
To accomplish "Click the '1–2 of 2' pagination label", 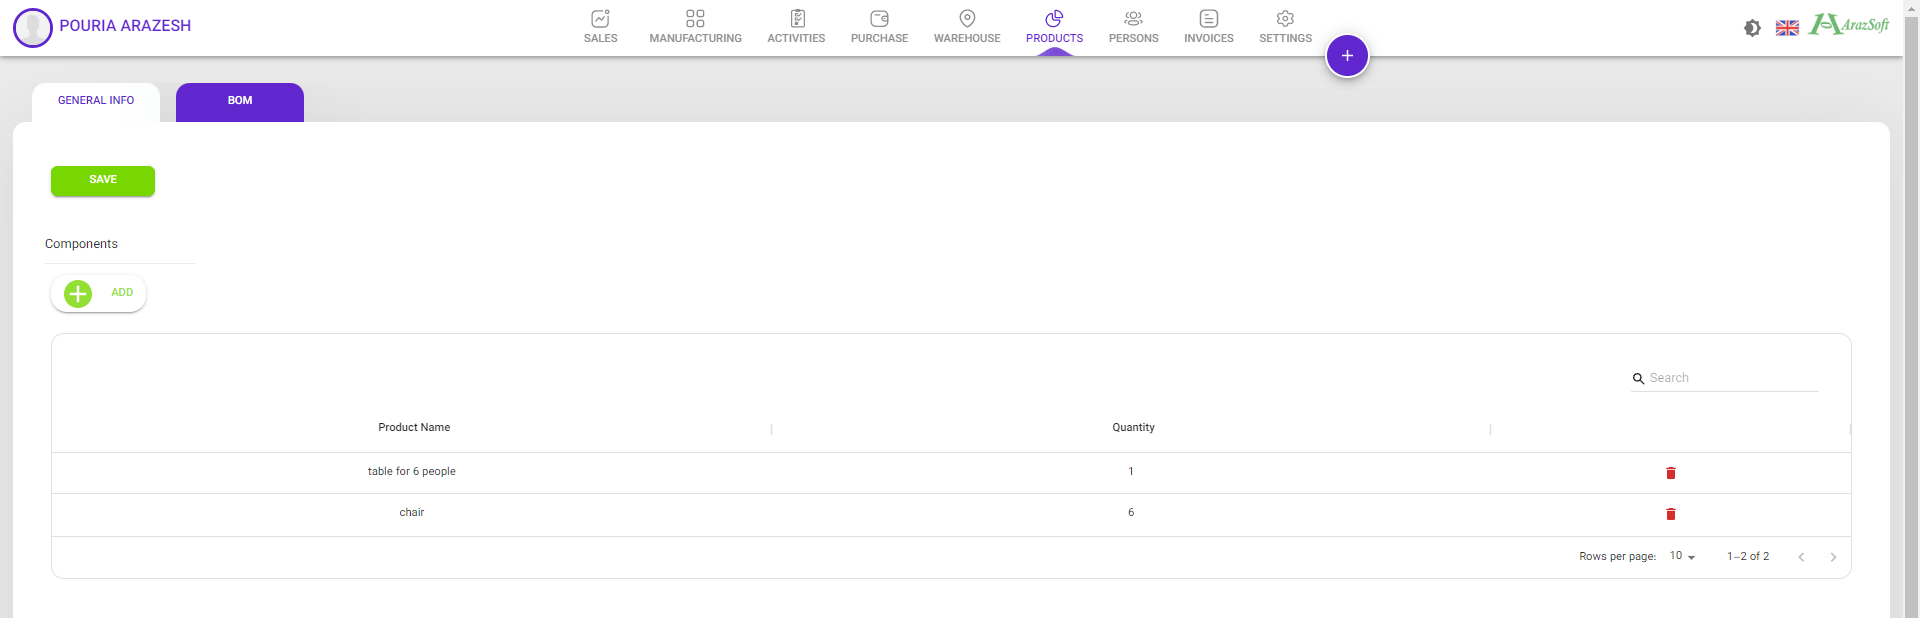I will pos(1748,557).
